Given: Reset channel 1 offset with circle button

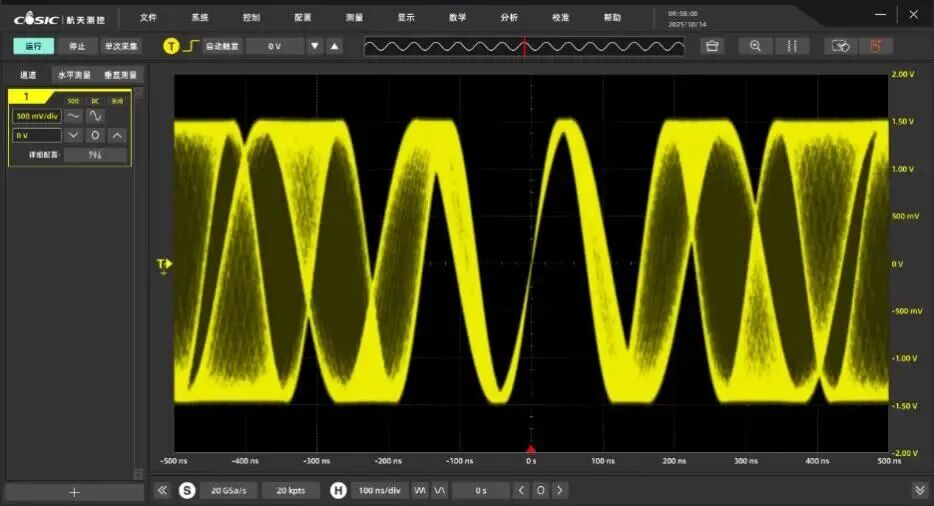Looking at the screenshot, I should tap(95, 135).
